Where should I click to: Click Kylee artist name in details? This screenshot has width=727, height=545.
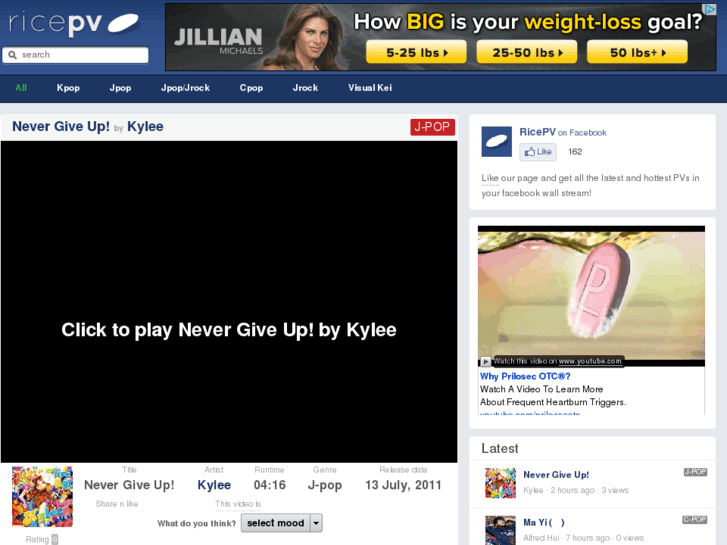pyautogui.click(x=214, y=485)
